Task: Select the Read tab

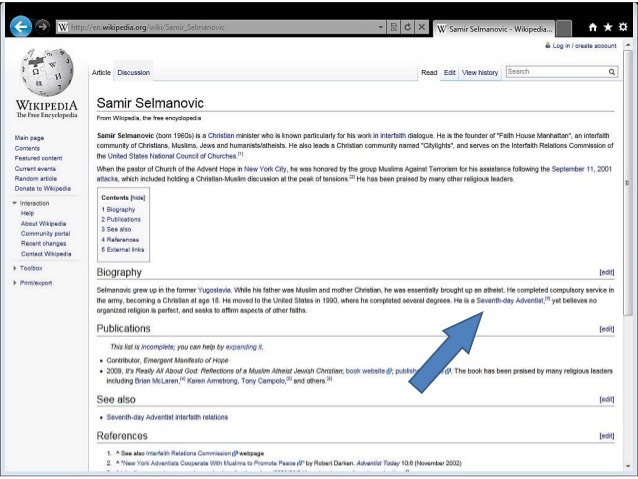Action: [x=429, y=72]
